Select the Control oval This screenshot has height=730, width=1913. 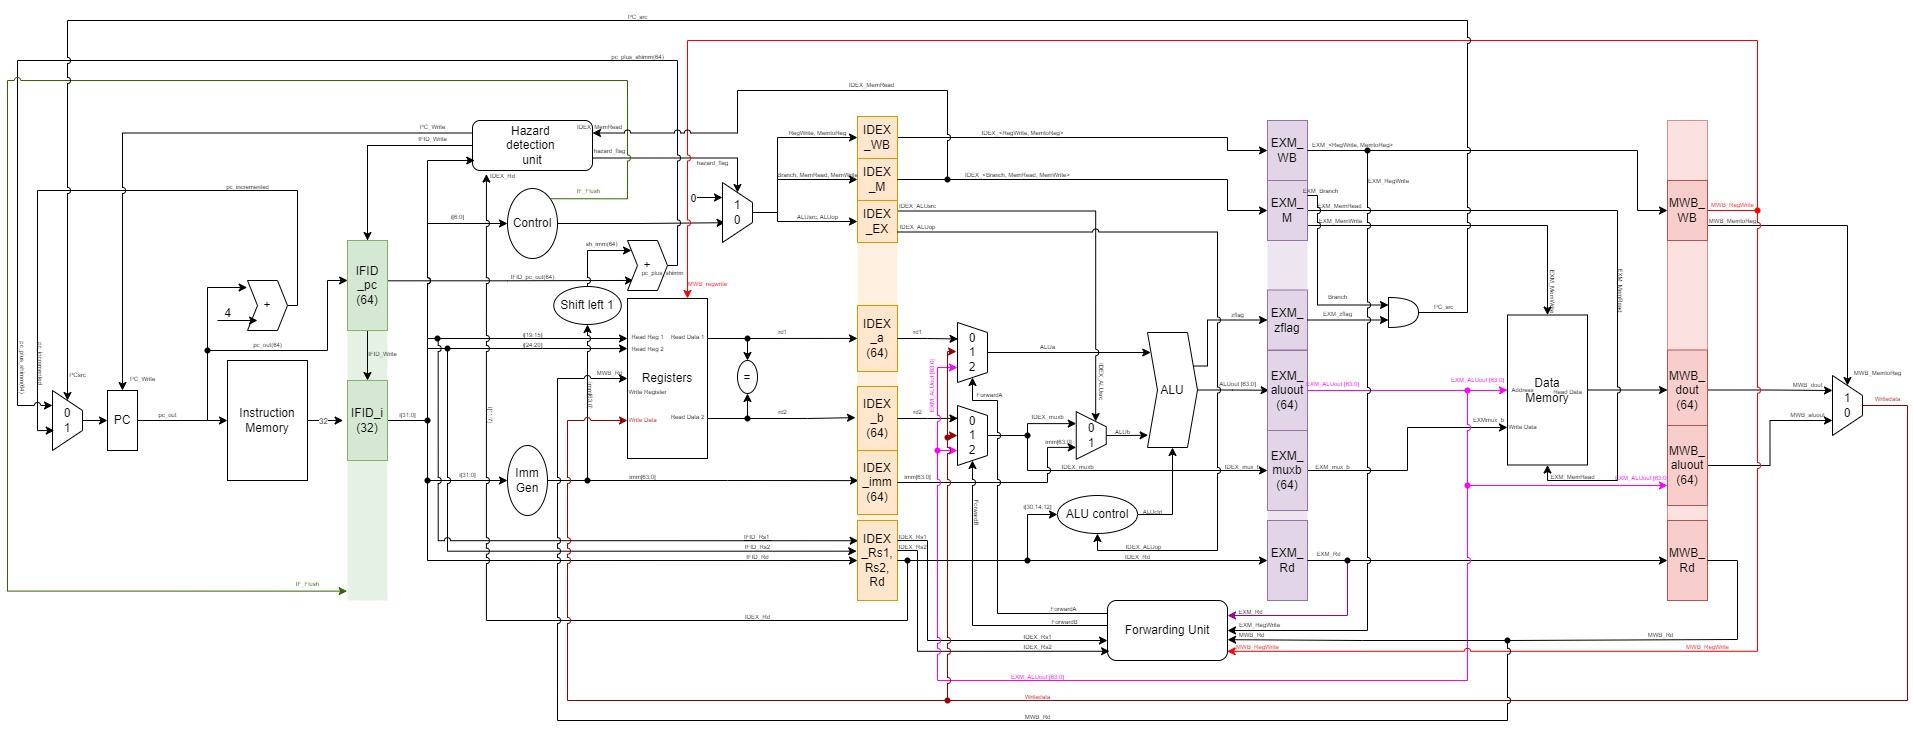click(532, 223)
